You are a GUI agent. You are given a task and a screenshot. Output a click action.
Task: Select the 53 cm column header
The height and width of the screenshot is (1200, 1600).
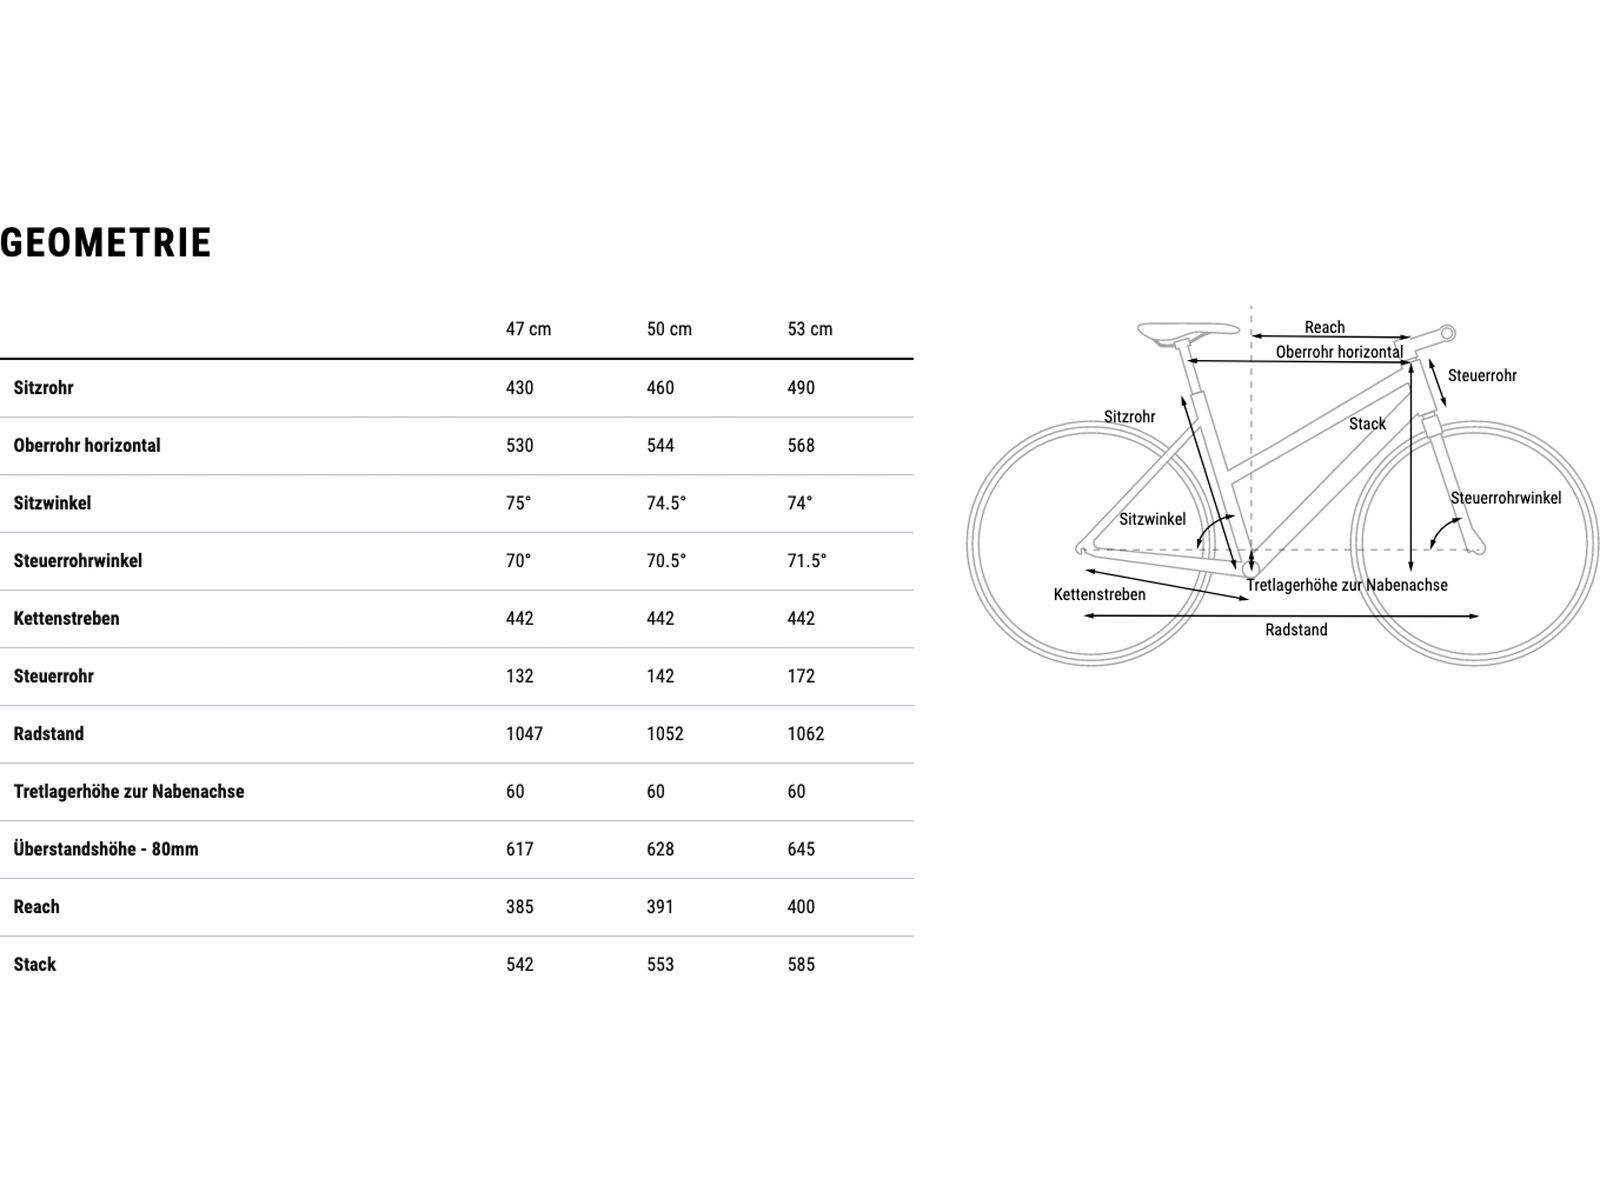tap(810, 329)
